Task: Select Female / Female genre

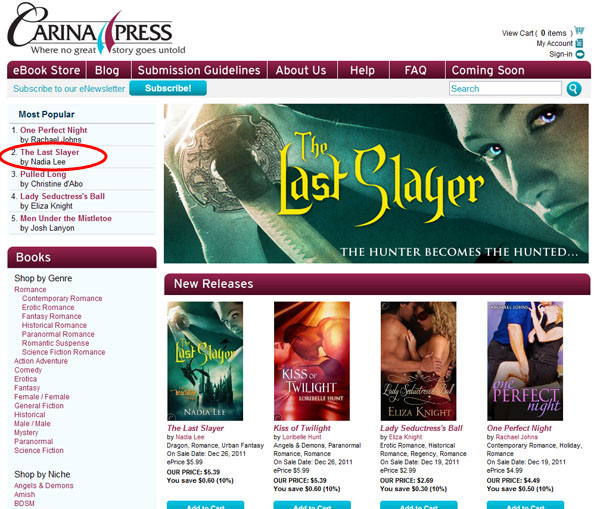Action: coord(42,397)
